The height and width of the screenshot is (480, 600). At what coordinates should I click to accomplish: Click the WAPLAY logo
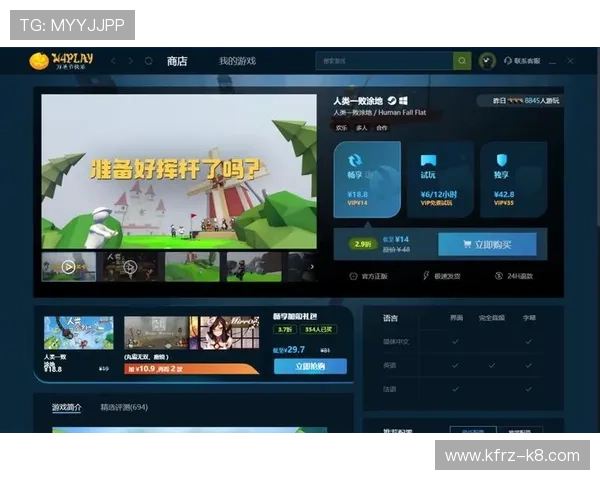coord(61,60)
